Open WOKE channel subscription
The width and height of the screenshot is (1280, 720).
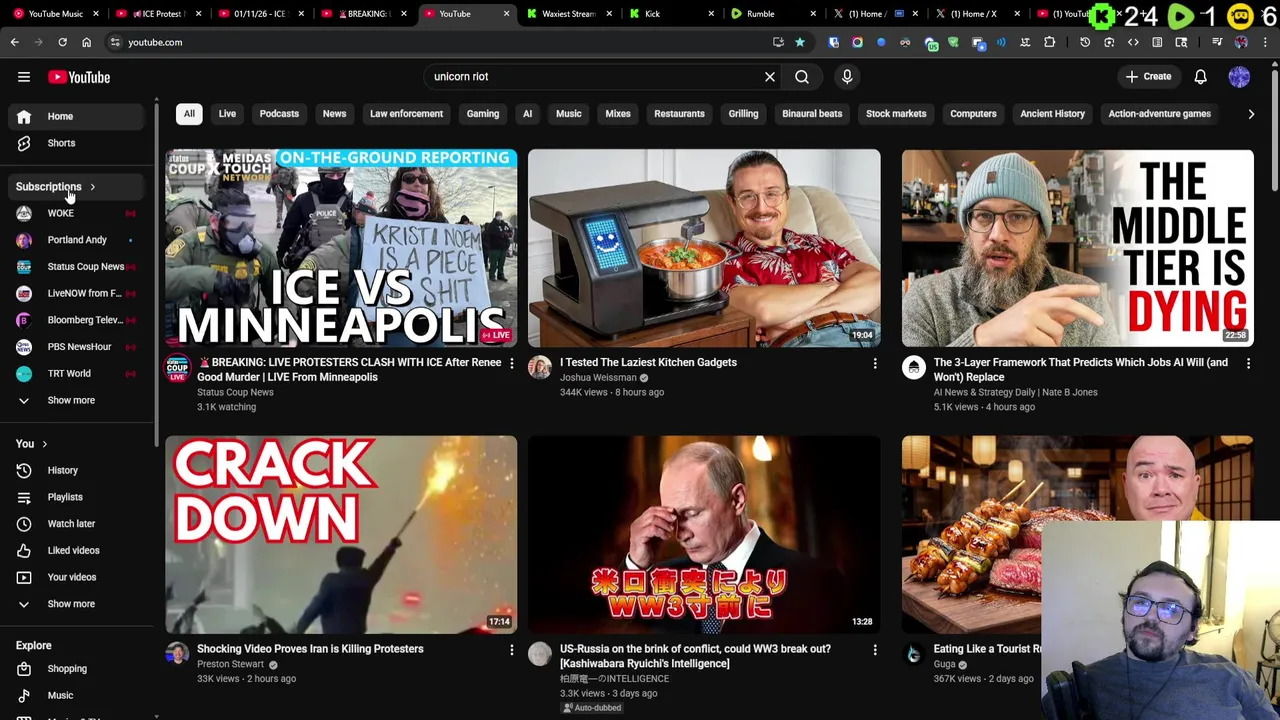pos(76,213)
